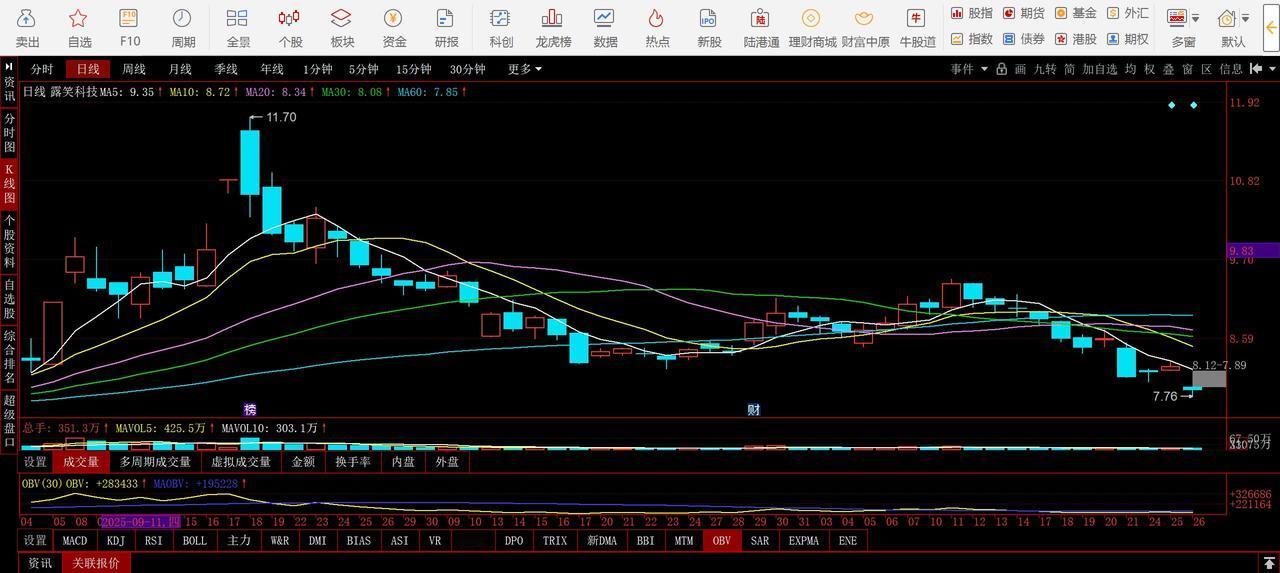The image size is (1280, 573).
Task: Click 设置 beside the MACD tab
Action: [x=35, y=541]
